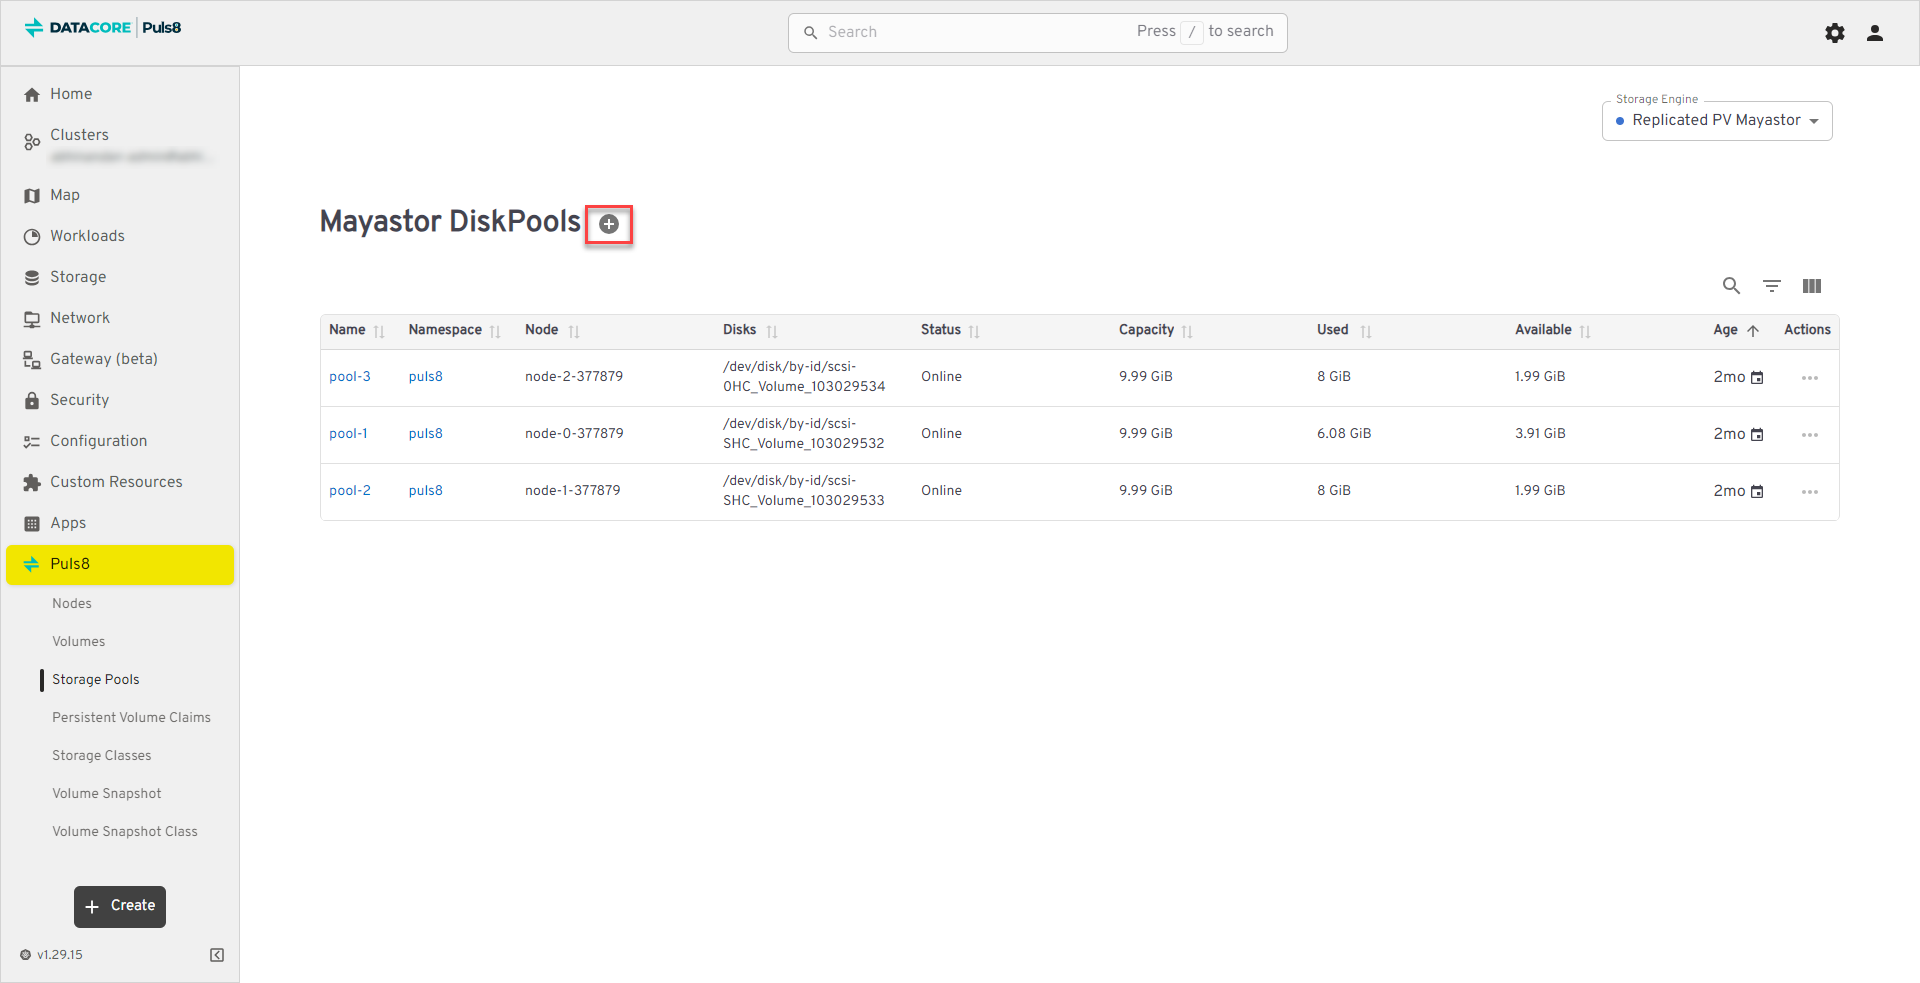Open the pool-1 link
The image size is (1920, 983).
(x=348, y=434)
